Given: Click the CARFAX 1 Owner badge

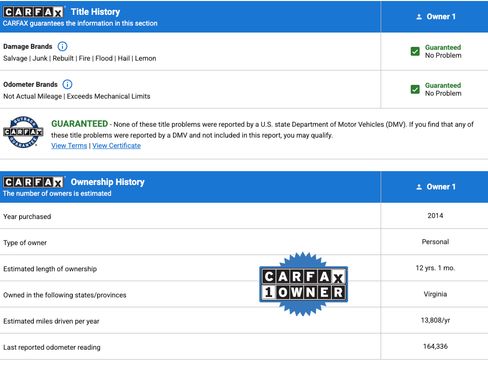Looking at the screenshot, I should click(x=303, y=284).
